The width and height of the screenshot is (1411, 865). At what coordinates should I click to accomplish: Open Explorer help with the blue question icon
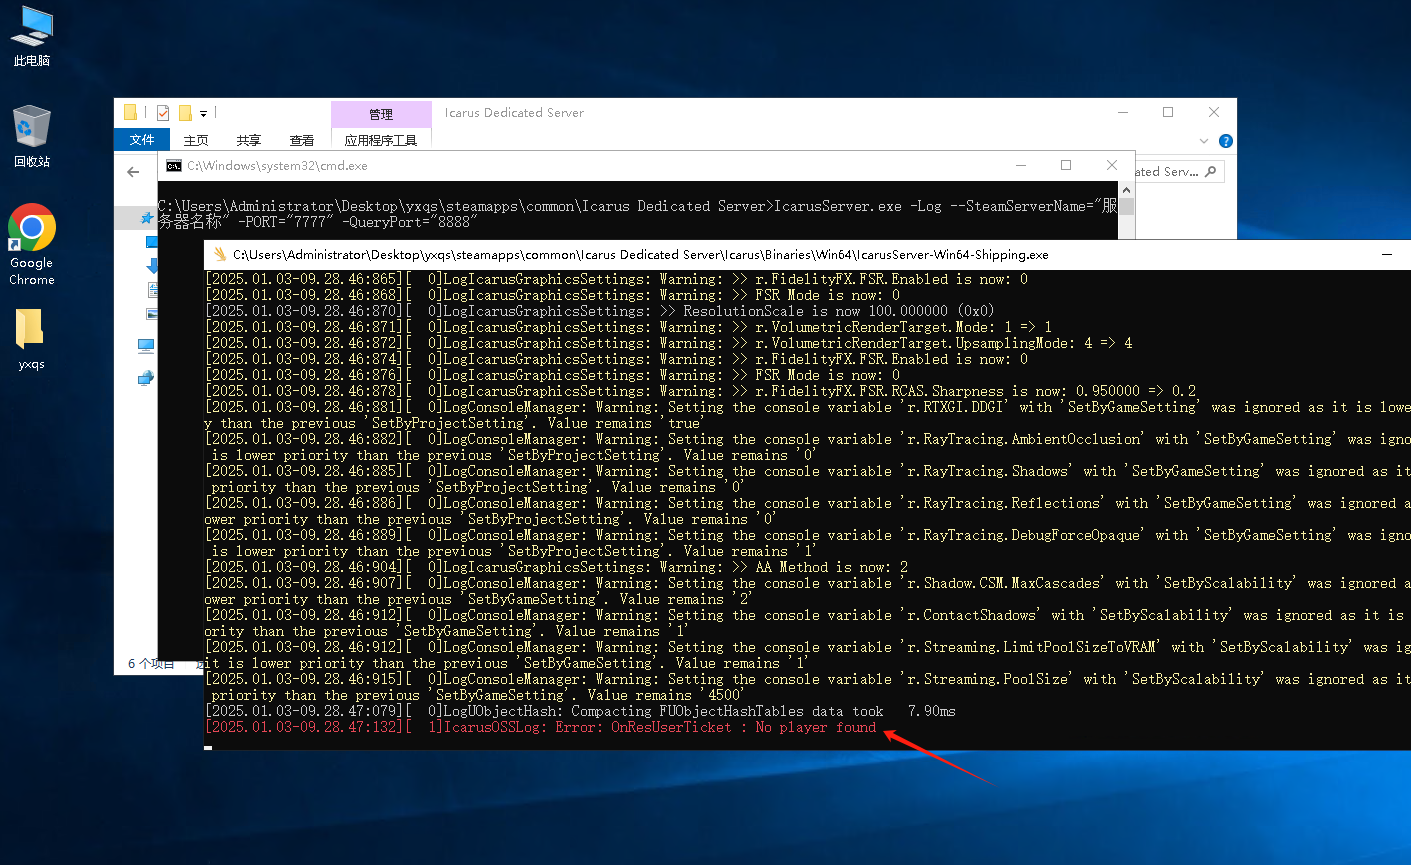(x=1226, y=140)
